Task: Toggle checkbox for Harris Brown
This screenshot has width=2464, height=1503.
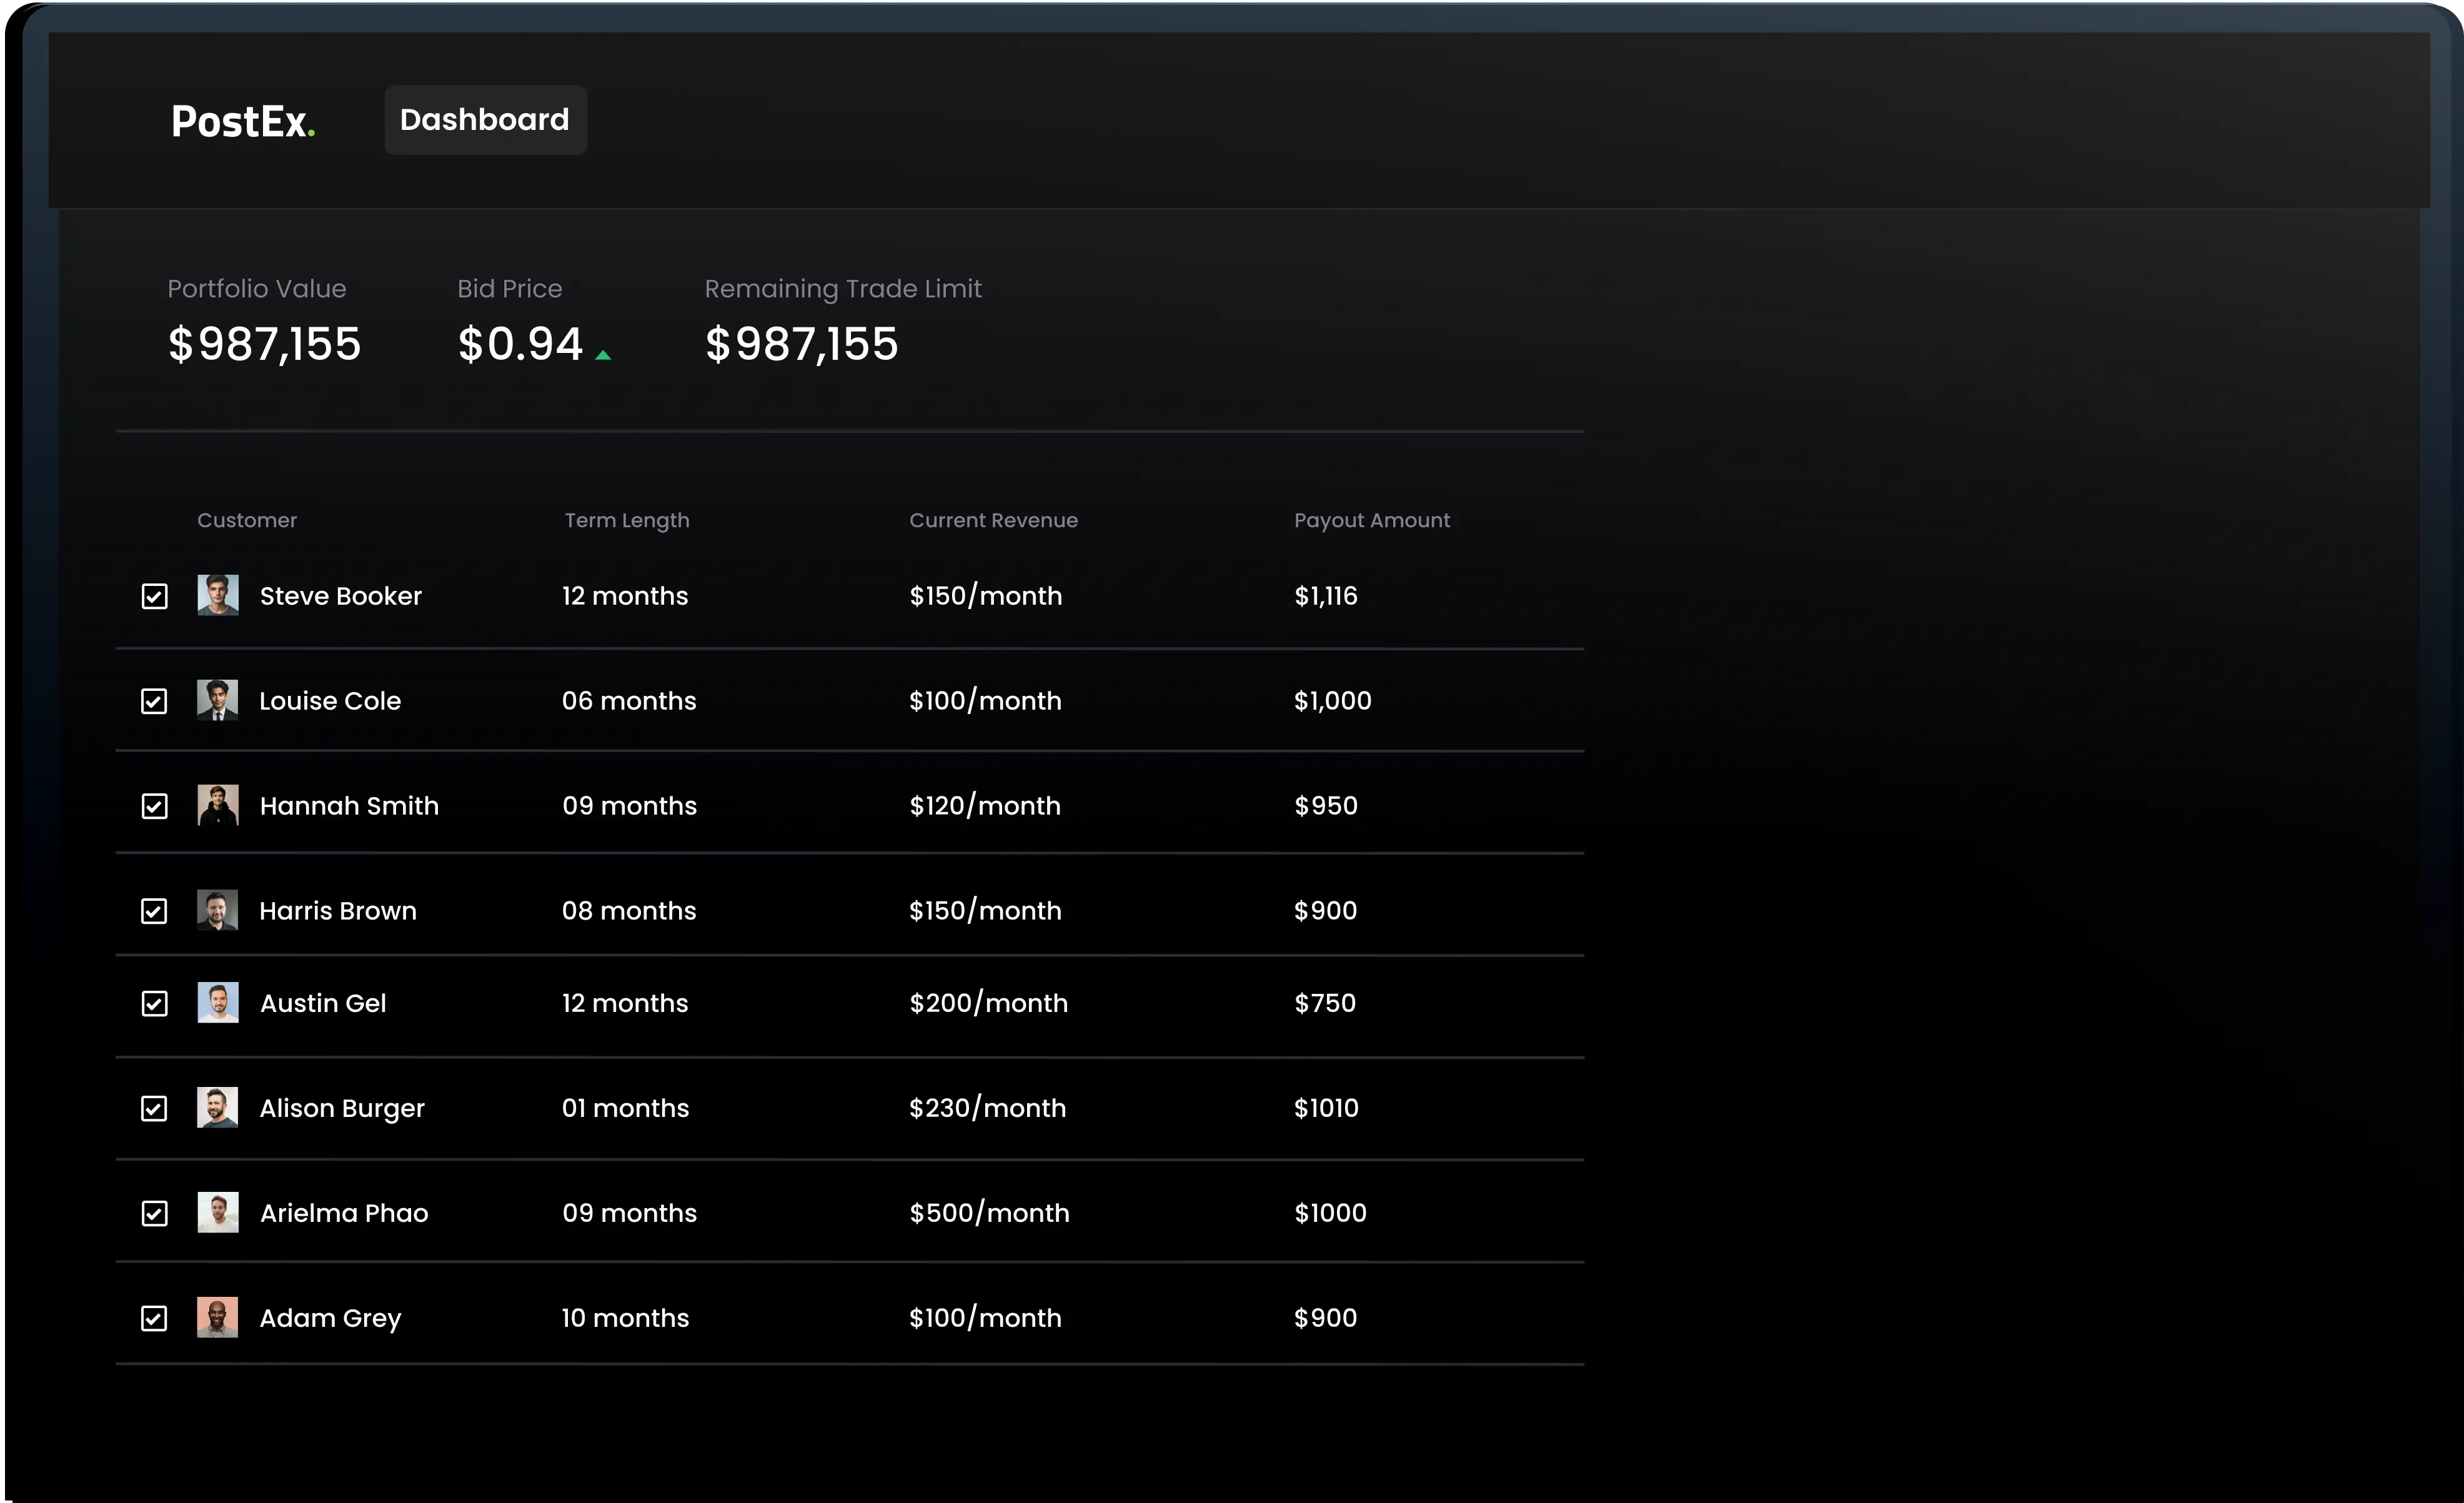Action: tap(154, 911)
